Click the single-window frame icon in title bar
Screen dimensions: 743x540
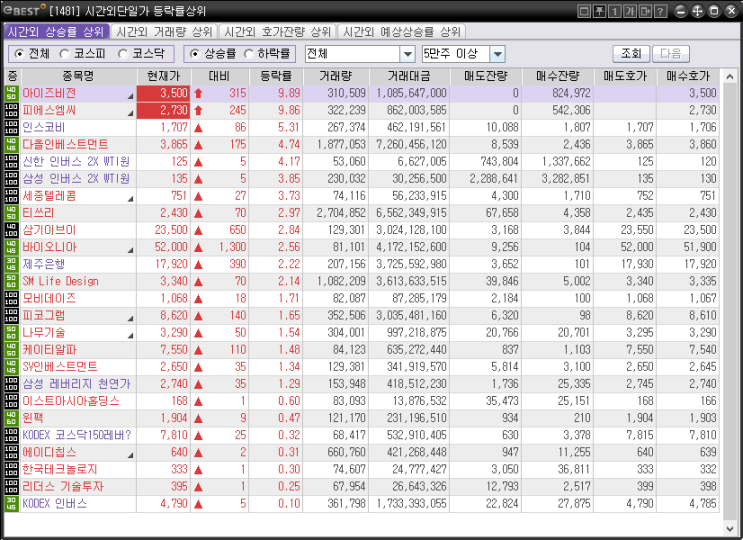584,11
